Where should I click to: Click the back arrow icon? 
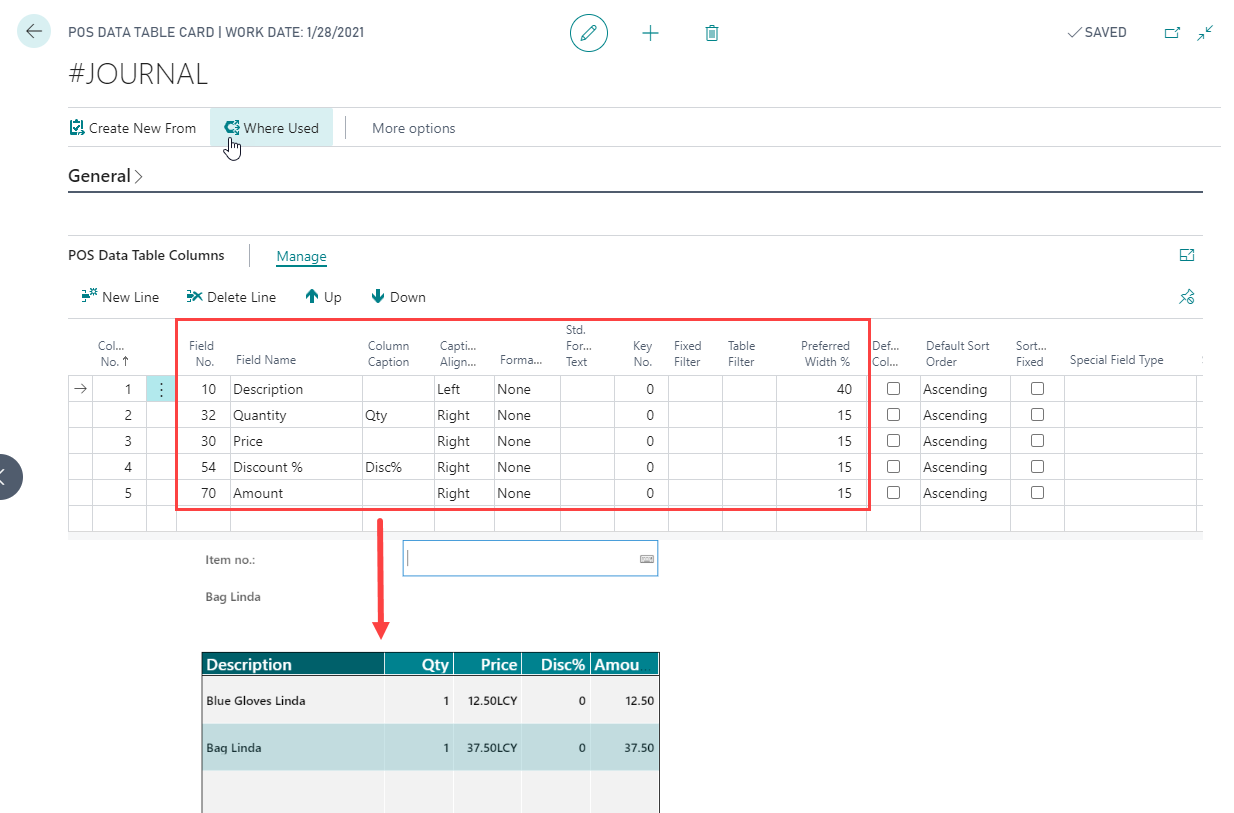(x=34, y=32)
